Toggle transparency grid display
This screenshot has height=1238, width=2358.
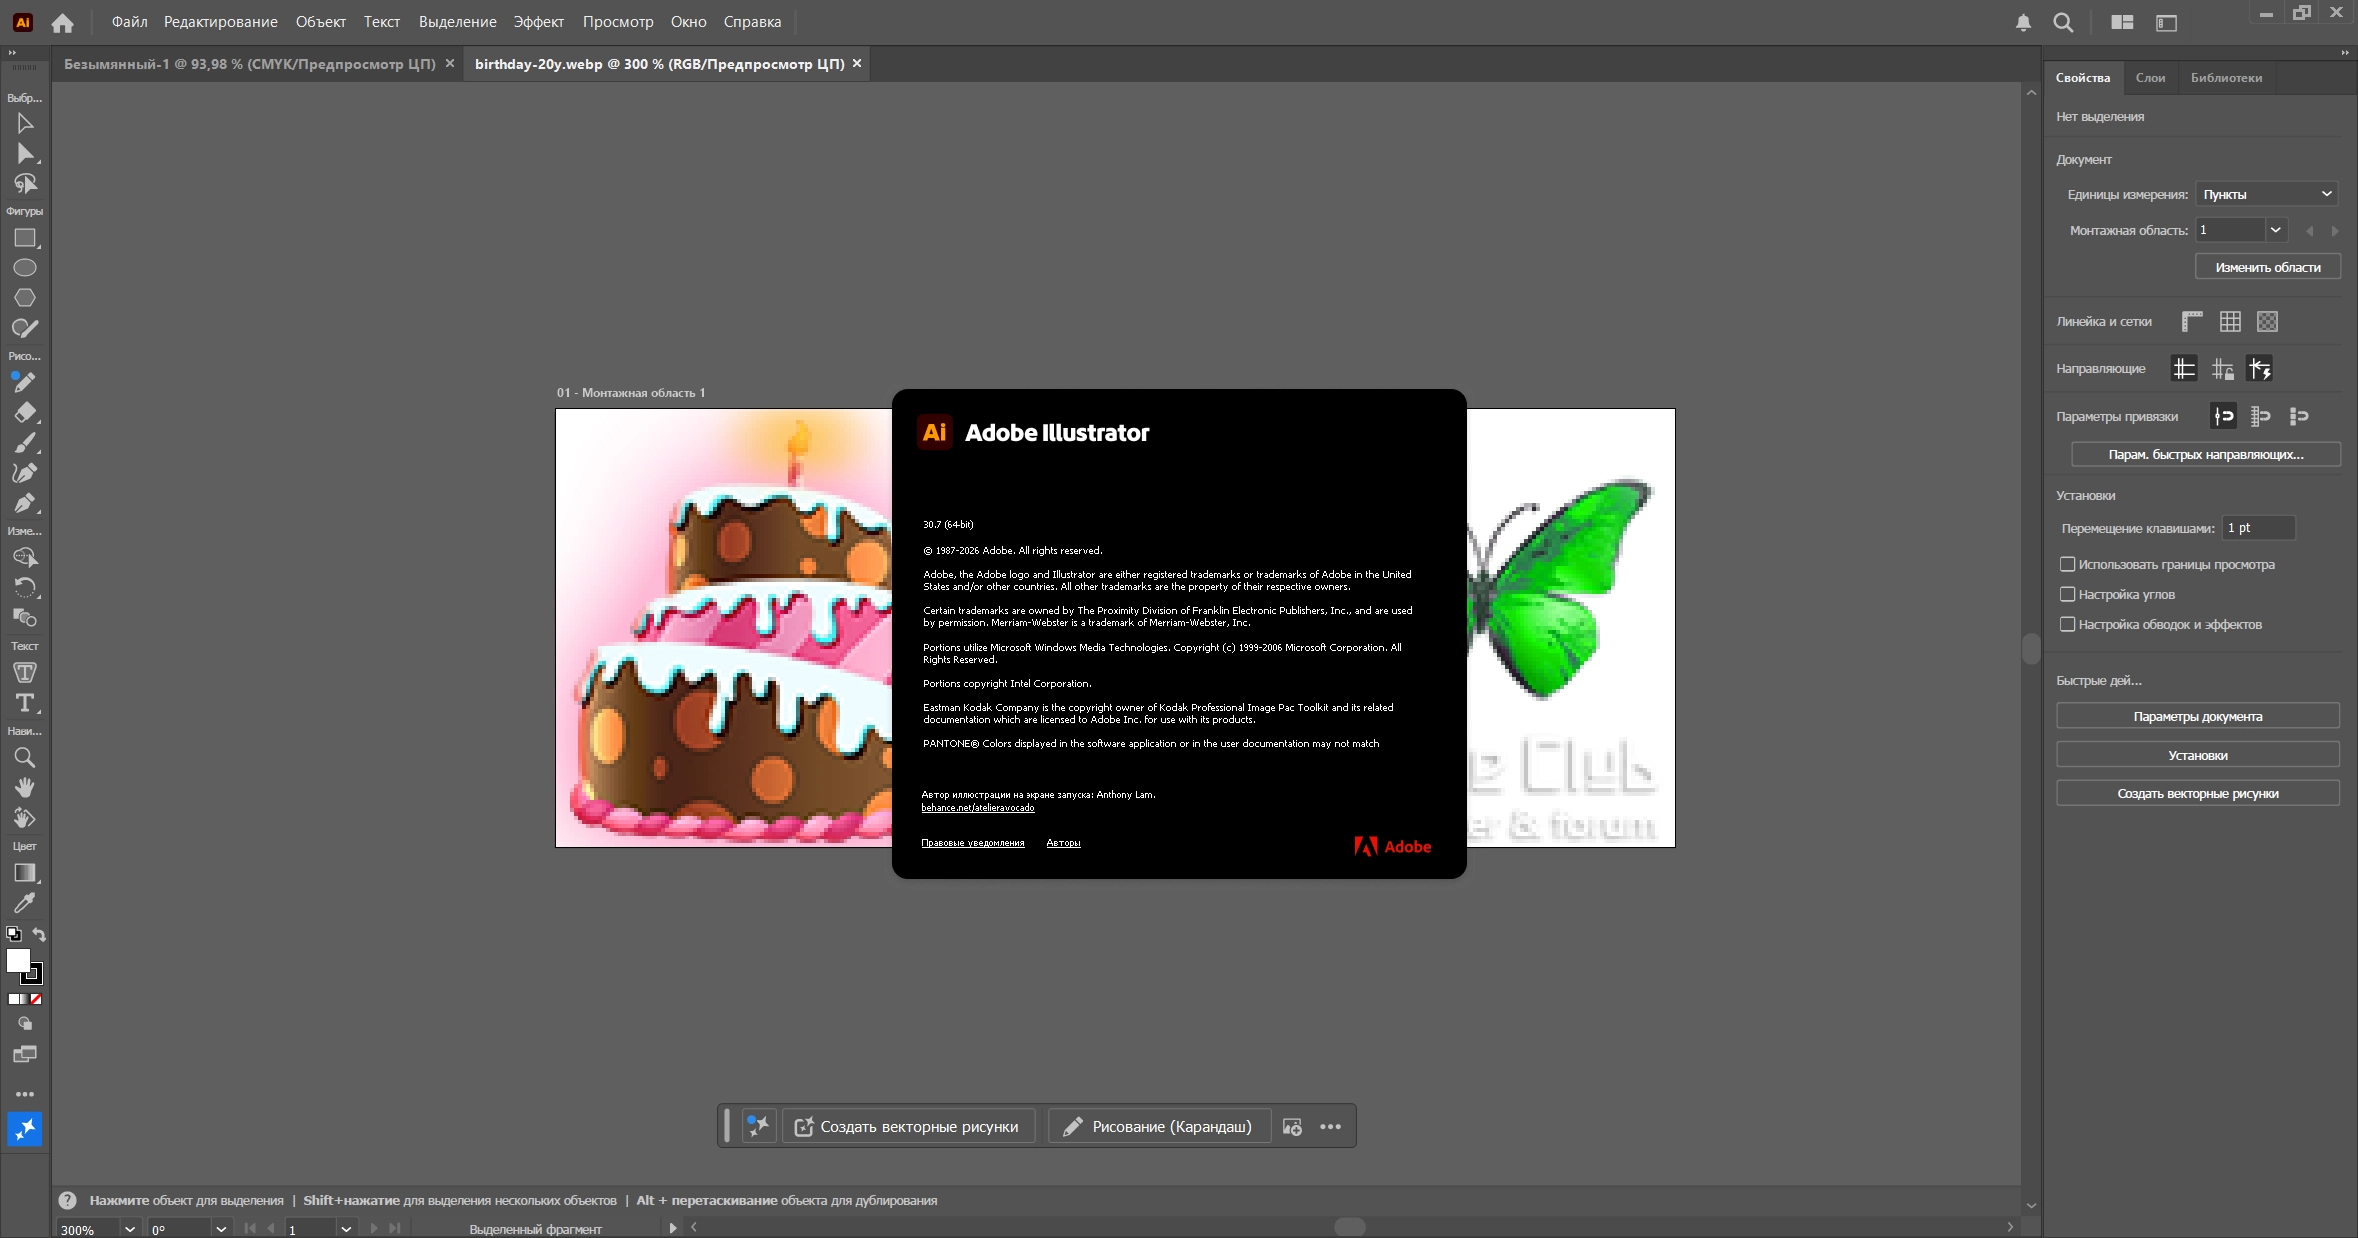2268,321
